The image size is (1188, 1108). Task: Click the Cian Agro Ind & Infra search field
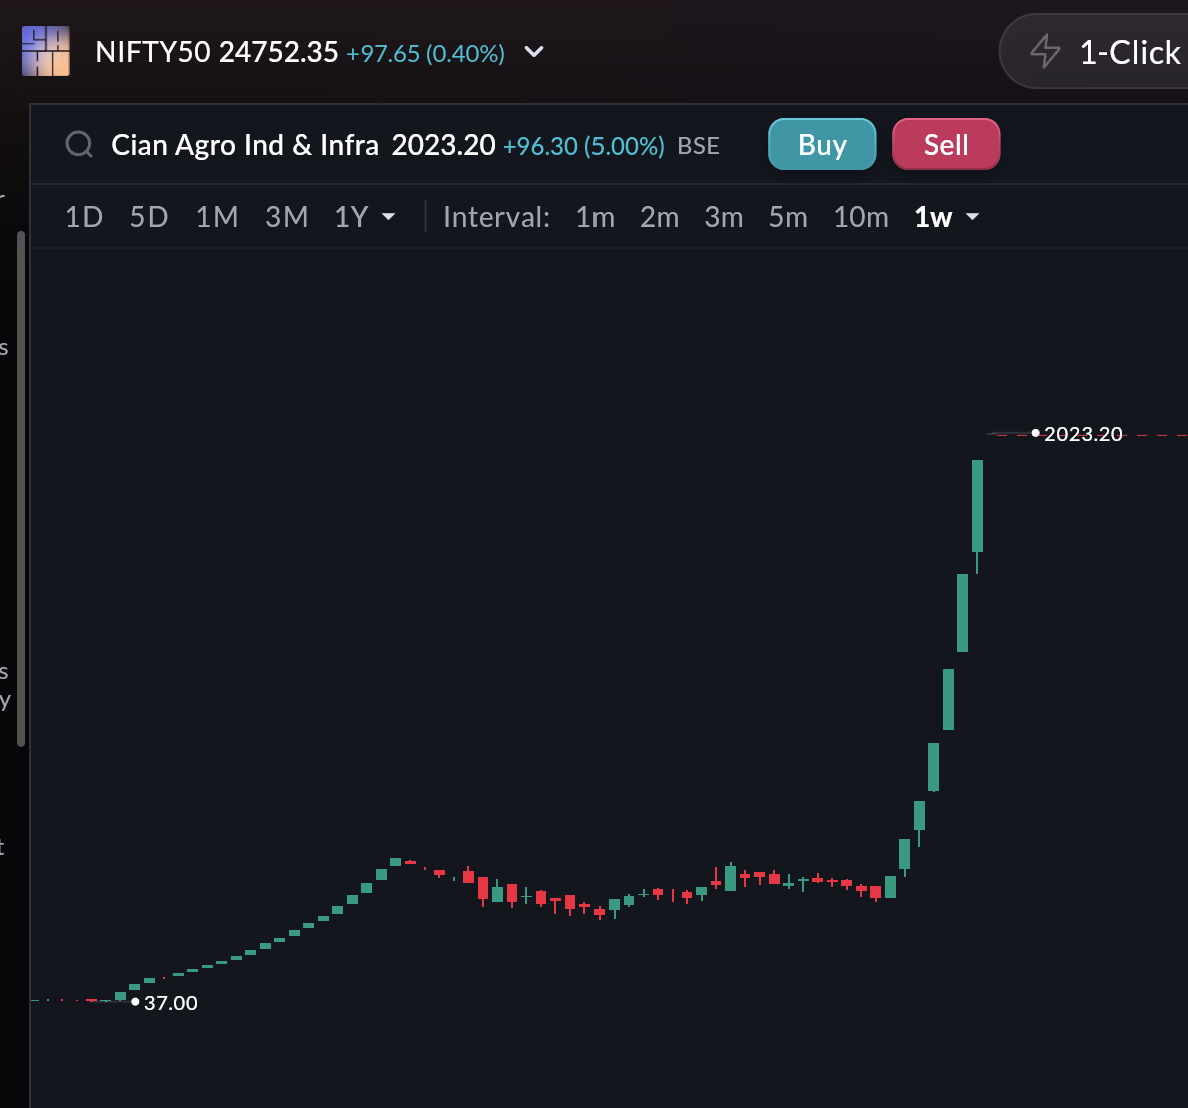(x=245, y=145)
